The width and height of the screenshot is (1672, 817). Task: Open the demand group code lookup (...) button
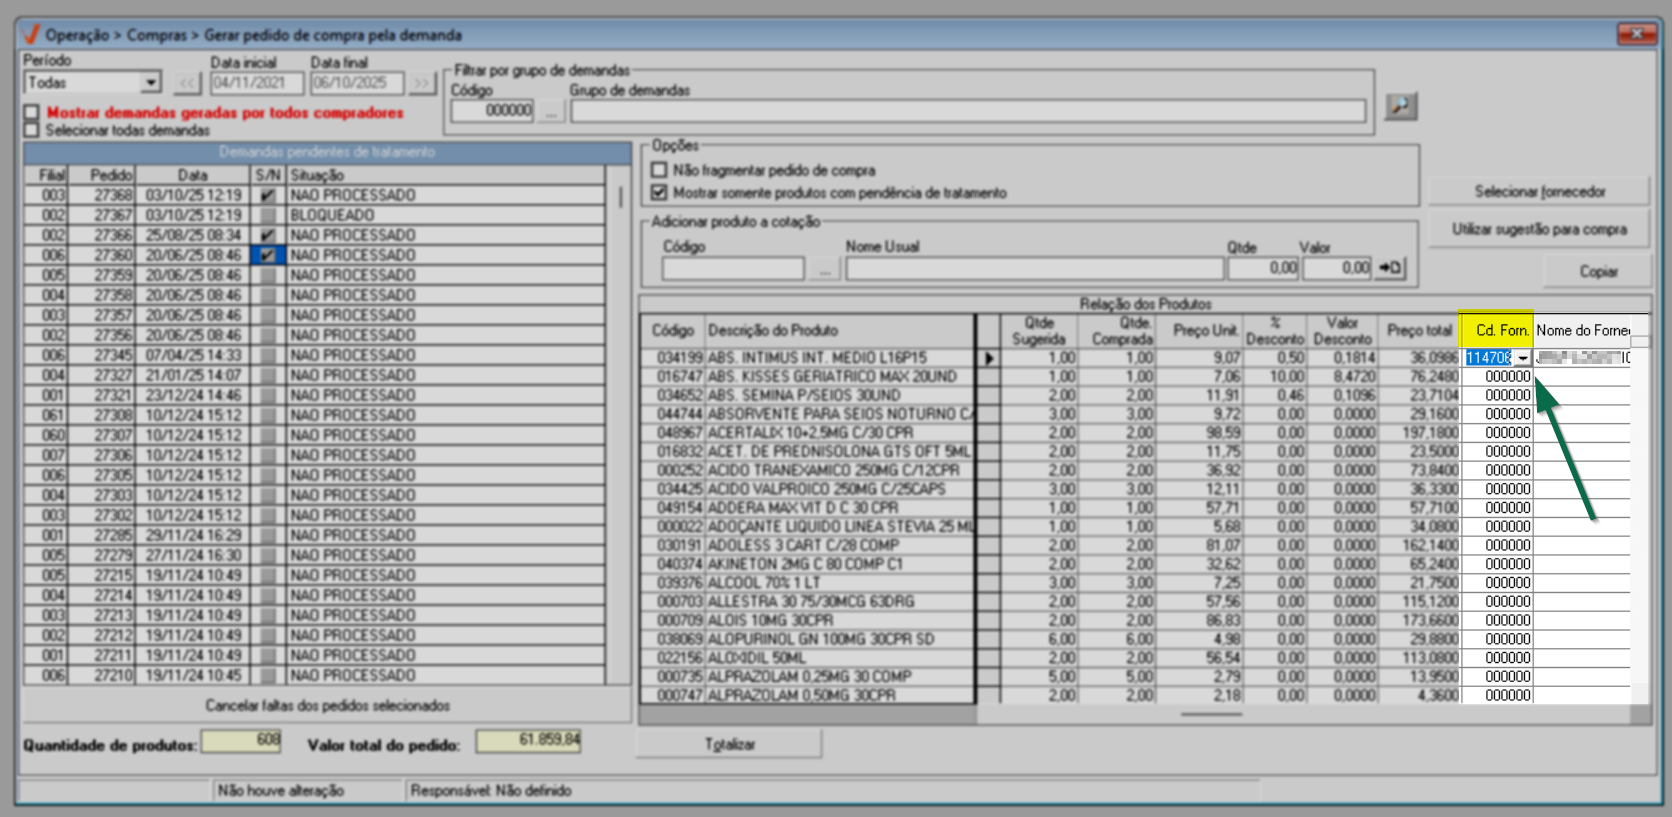550,111
